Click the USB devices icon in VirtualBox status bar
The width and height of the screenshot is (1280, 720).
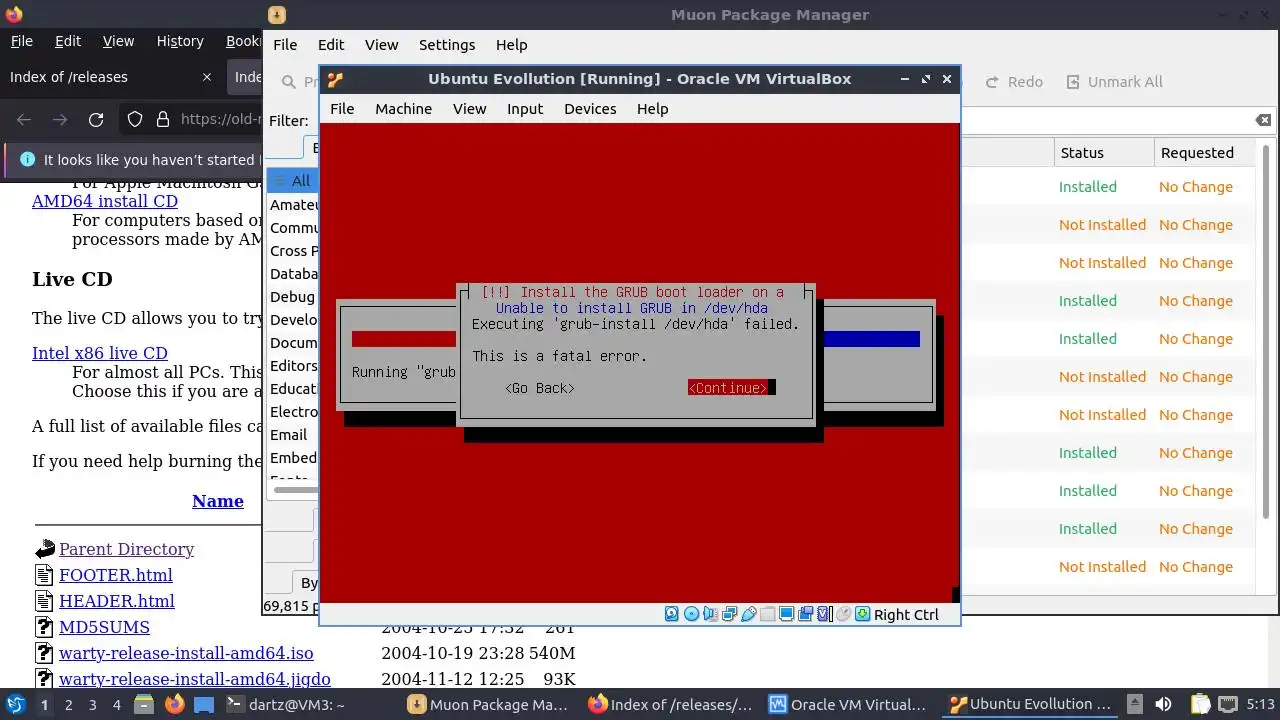coord(749,614)
